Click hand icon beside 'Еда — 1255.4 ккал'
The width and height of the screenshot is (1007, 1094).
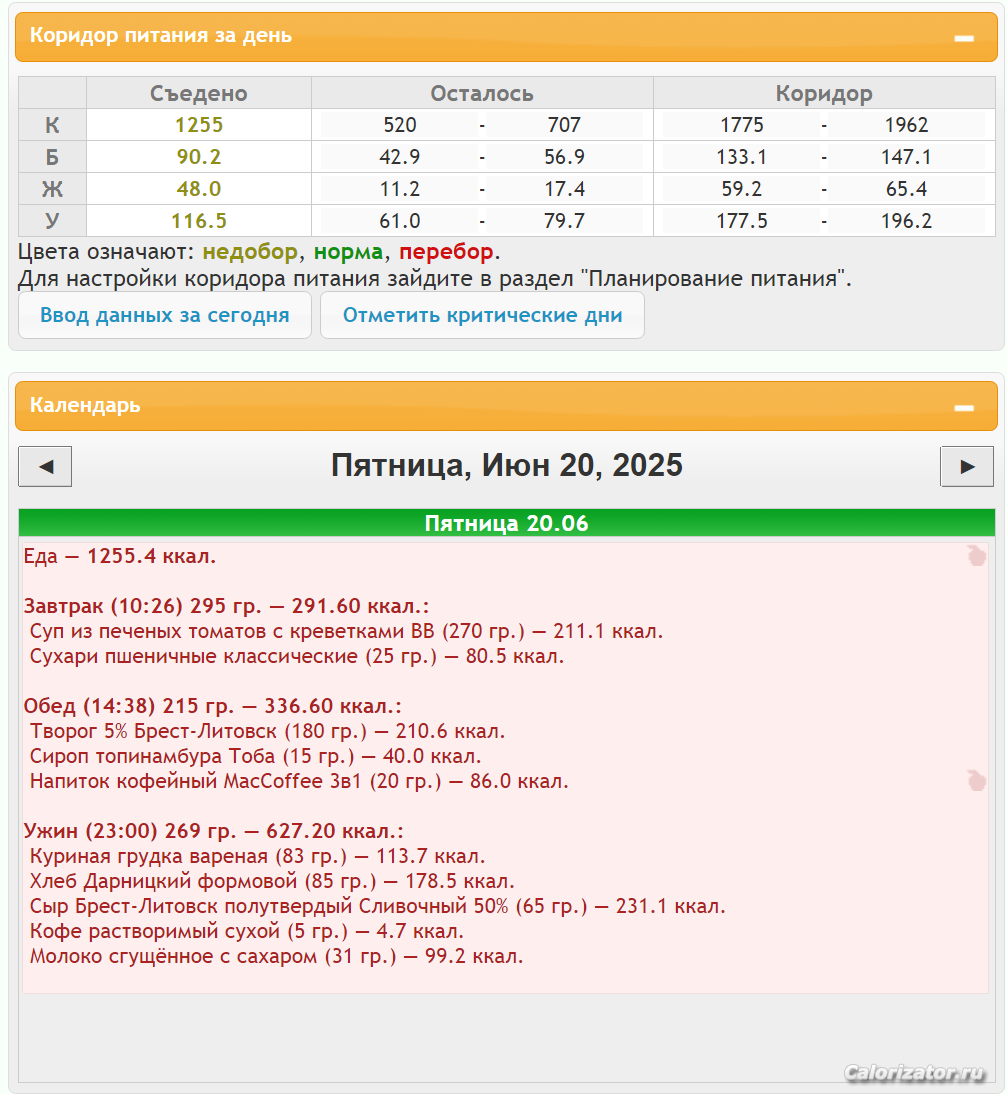976,556
